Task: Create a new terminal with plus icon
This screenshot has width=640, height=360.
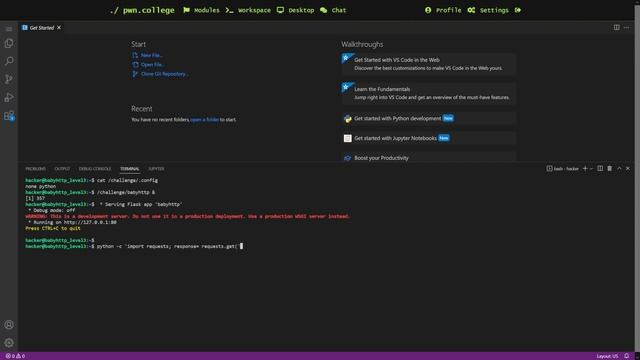Action: (x=585, y=169)
